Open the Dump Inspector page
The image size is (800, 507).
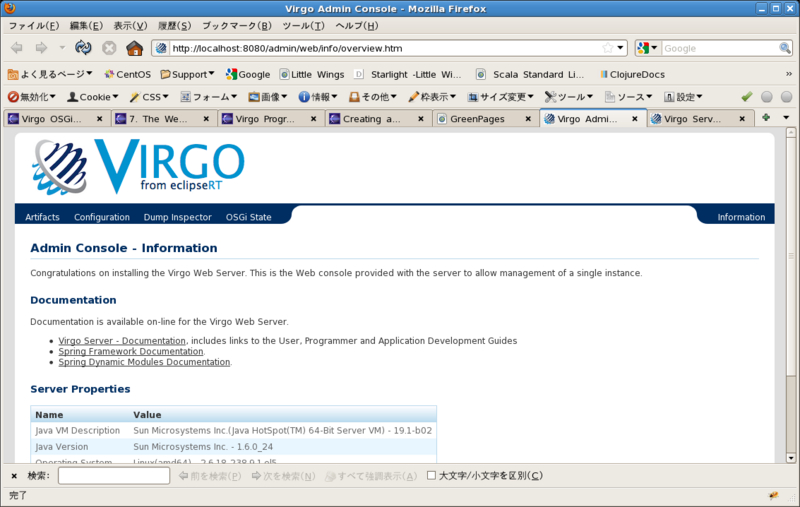[x=178, y=217]
